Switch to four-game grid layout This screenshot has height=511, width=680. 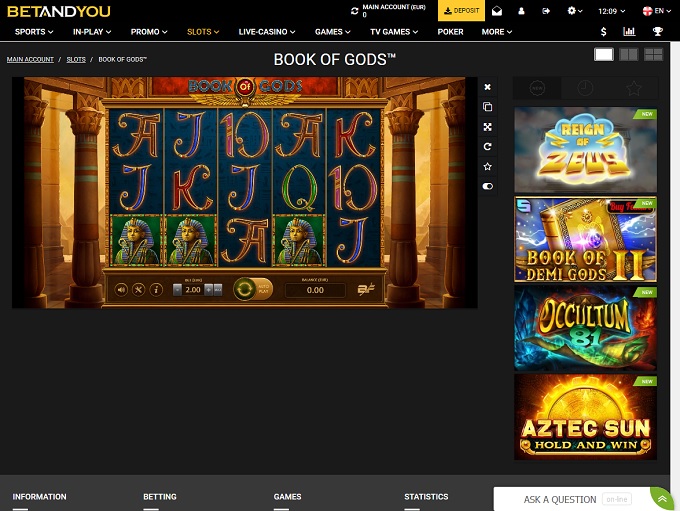click(653, 54)
